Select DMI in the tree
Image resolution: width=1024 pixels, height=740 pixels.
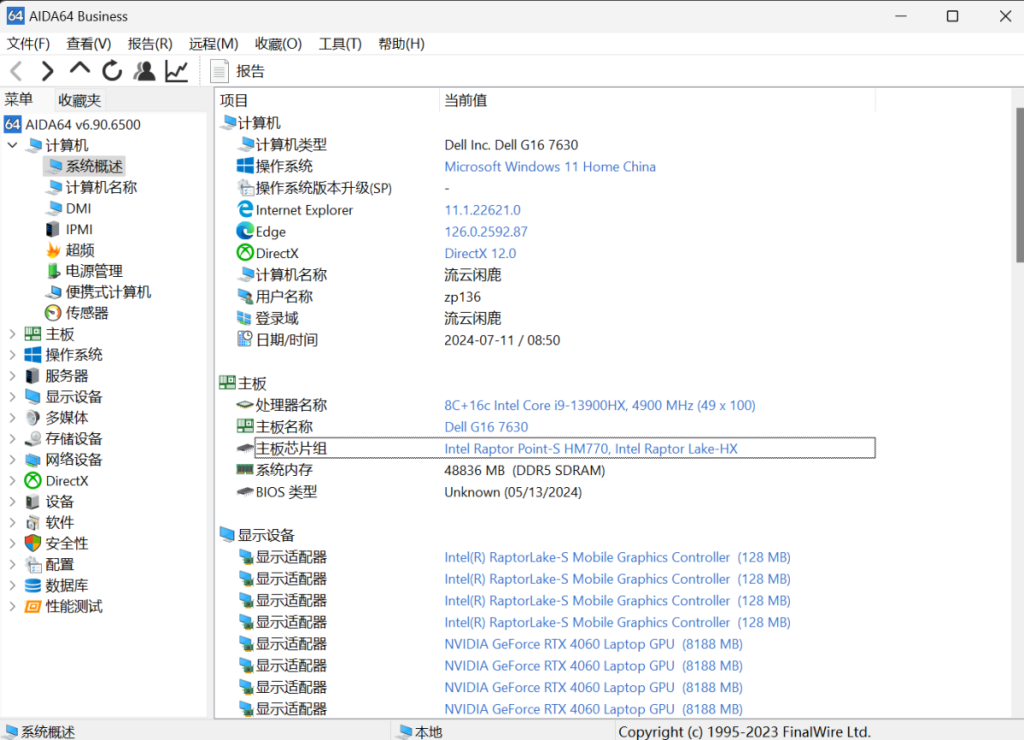click(78, 208)
